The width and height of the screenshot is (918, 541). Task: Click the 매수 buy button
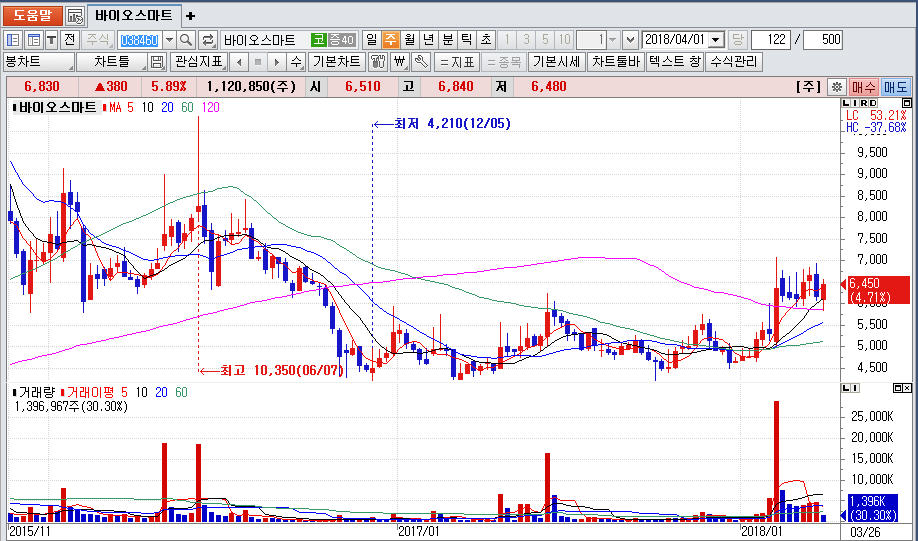pos(864,87)
